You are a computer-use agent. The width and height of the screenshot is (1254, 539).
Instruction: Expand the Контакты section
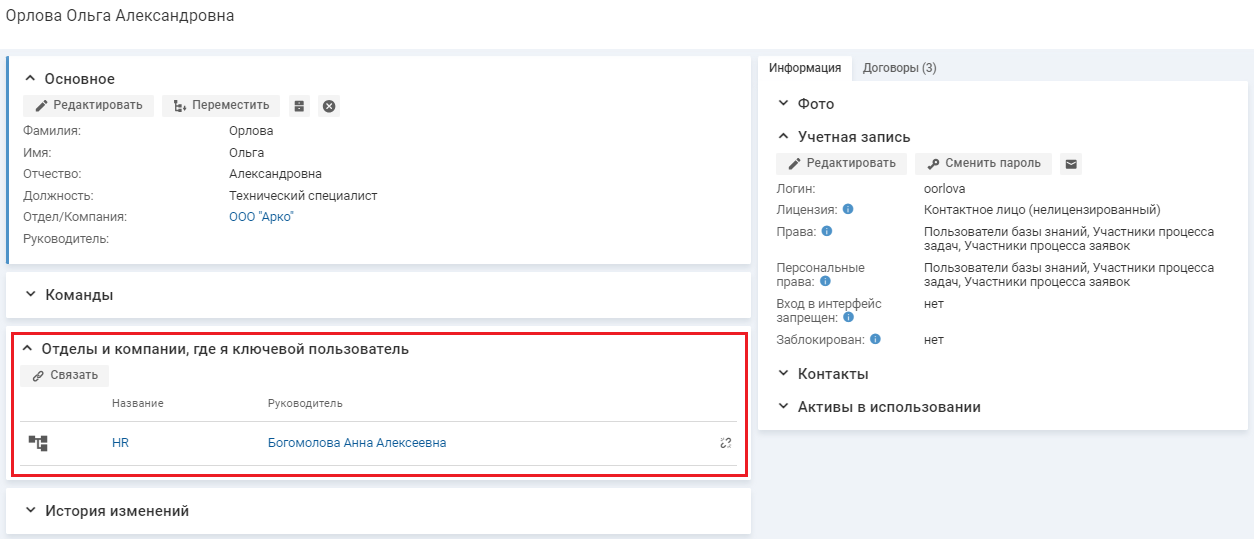coord(783,374)
